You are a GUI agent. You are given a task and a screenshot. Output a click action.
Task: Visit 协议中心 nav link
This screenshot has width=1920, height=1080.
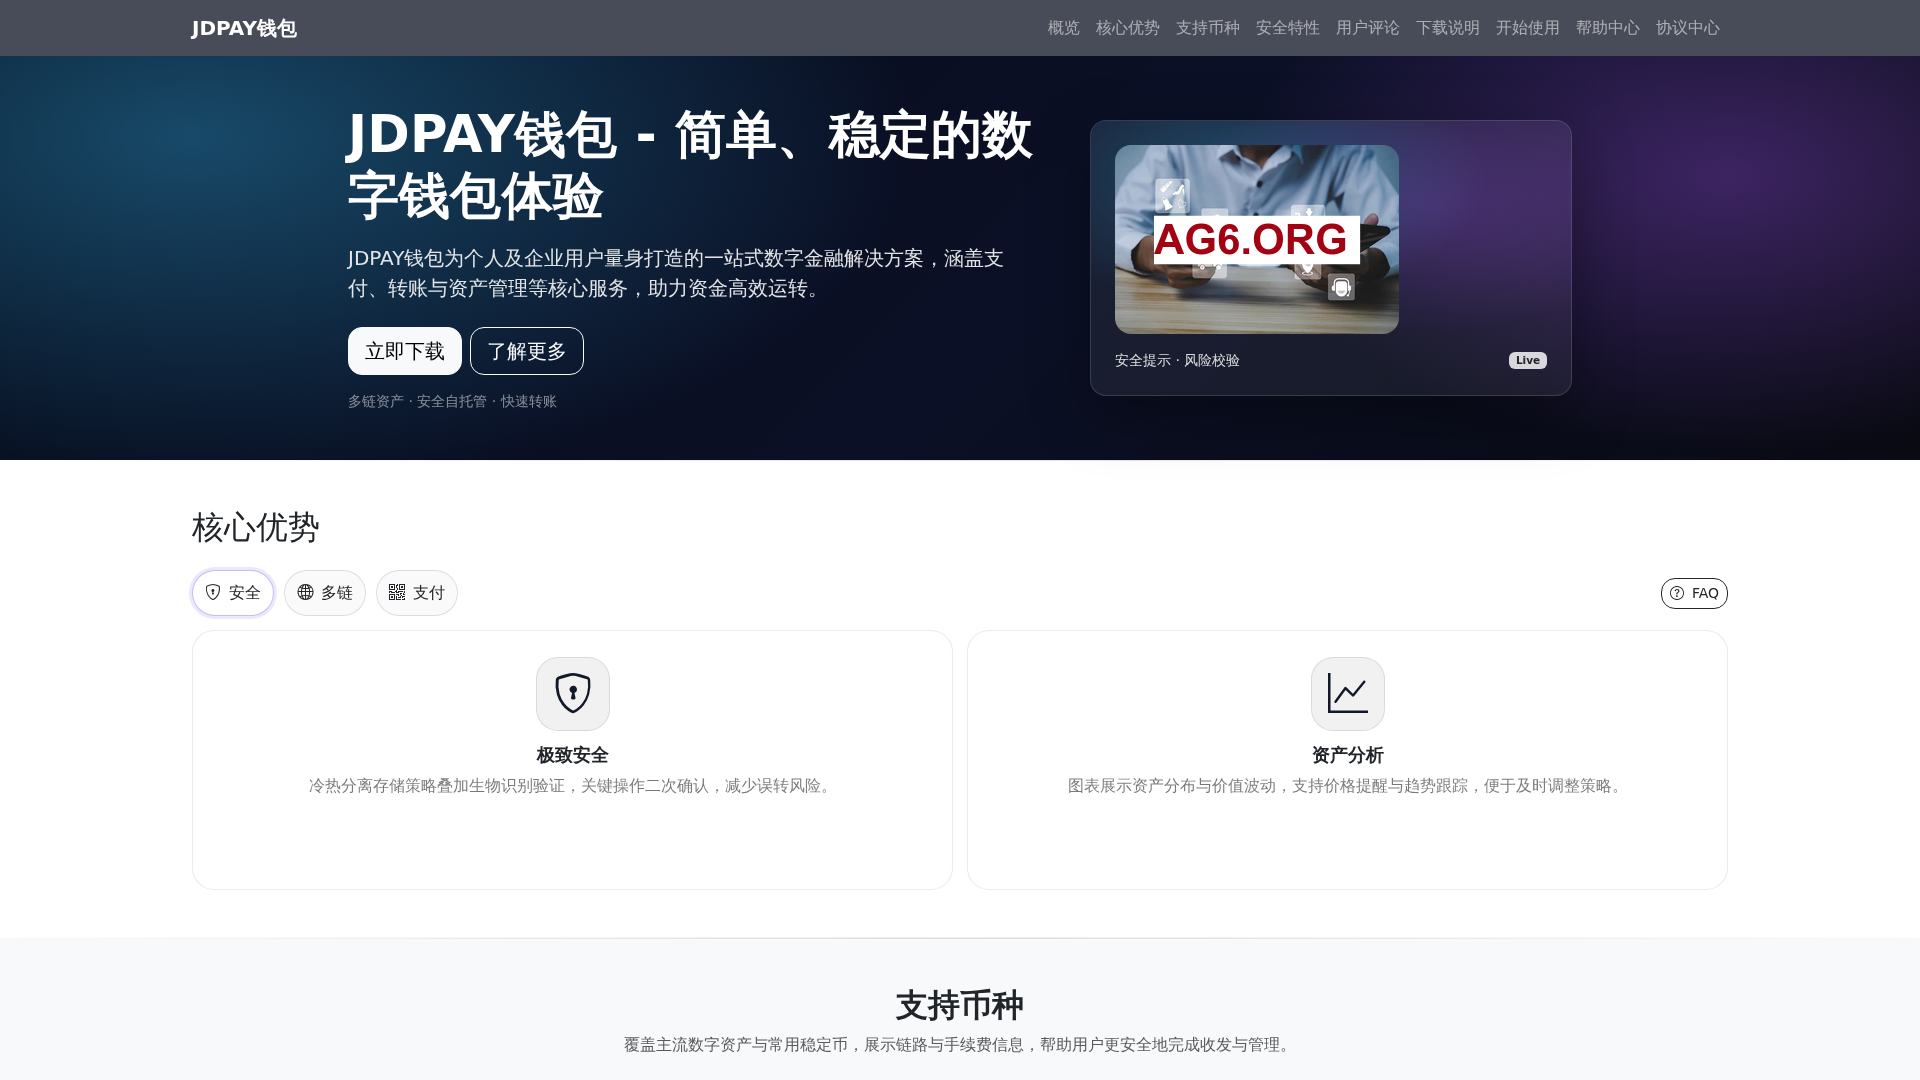coord(1688,28)
